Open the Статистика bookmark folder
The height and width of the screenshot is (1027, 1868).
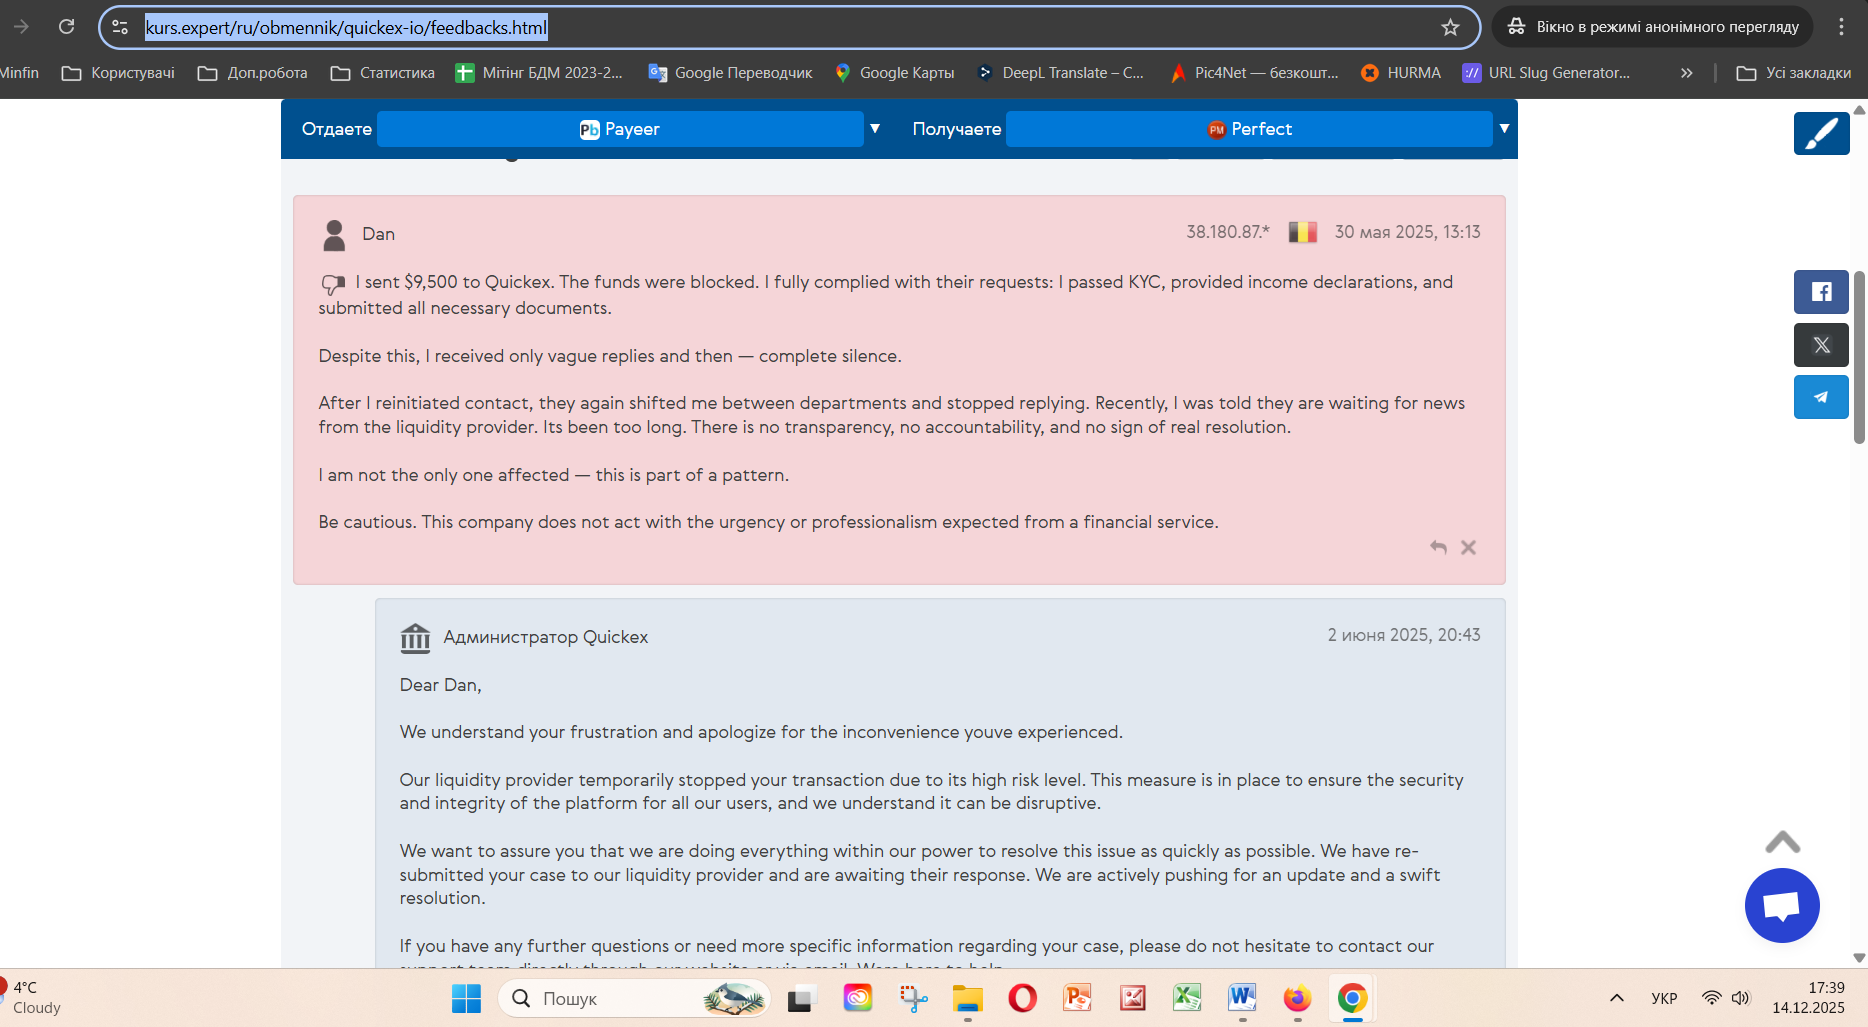point(383,73)
